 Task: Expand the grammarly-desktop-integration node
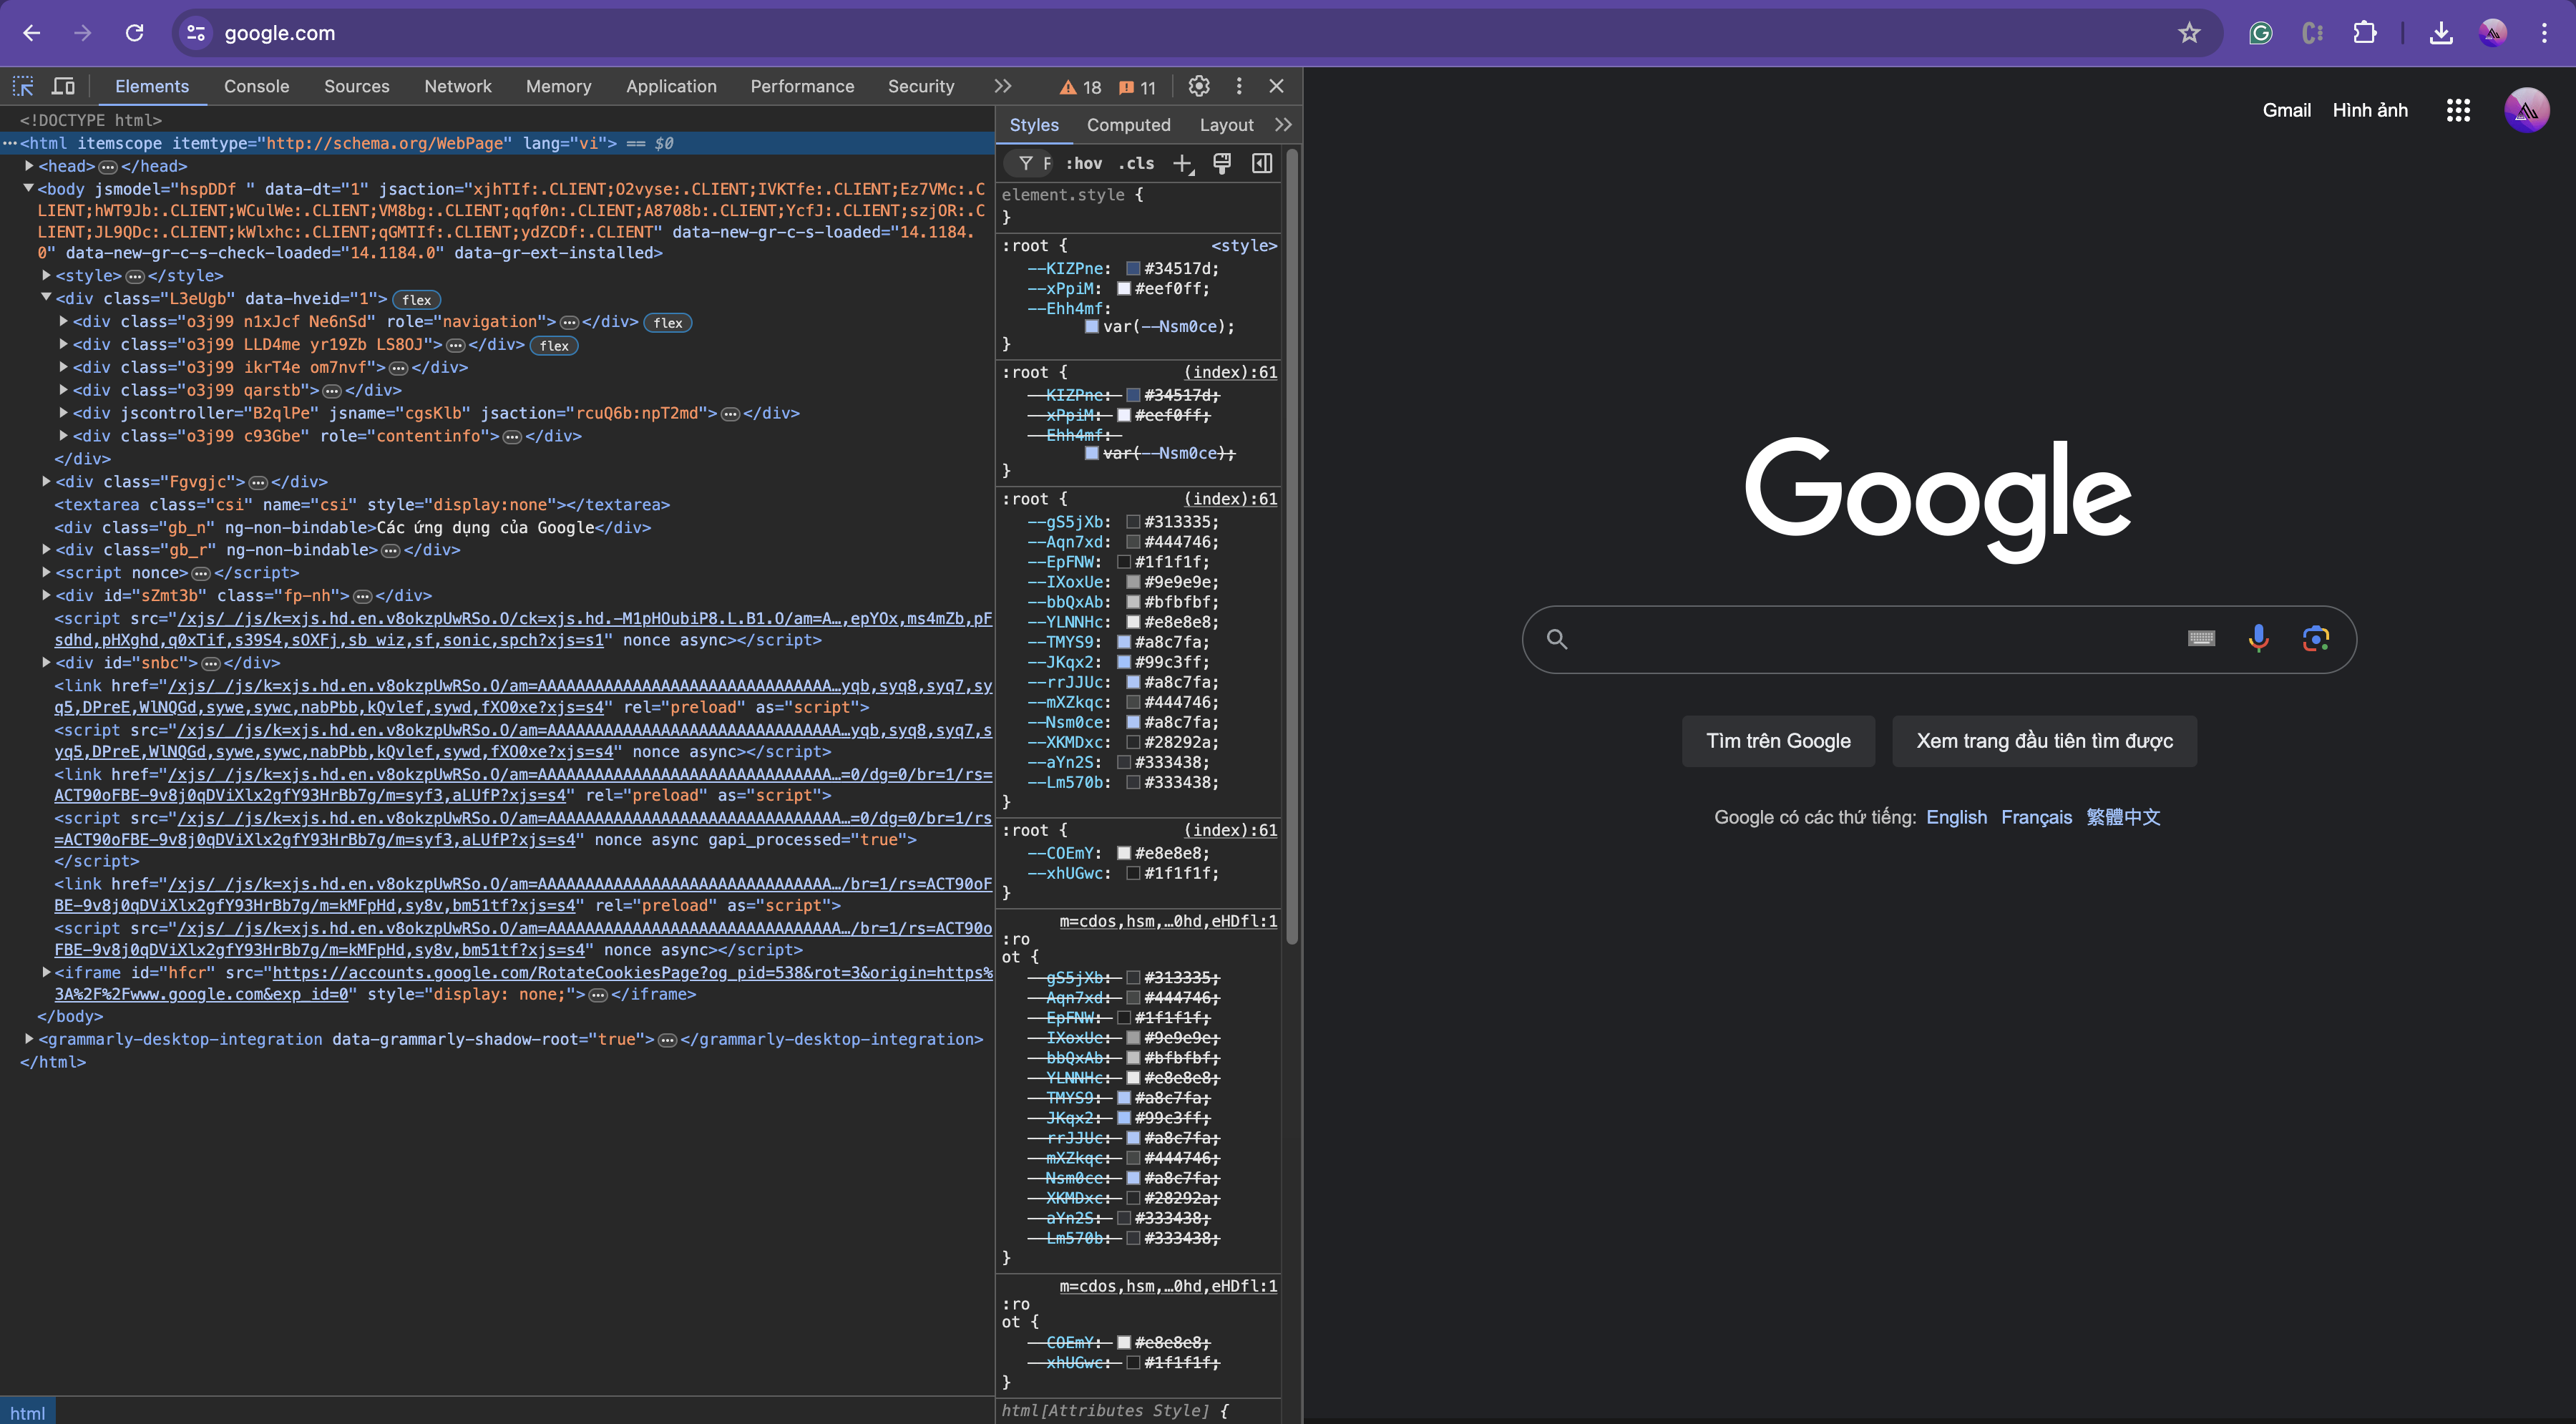29,1039
